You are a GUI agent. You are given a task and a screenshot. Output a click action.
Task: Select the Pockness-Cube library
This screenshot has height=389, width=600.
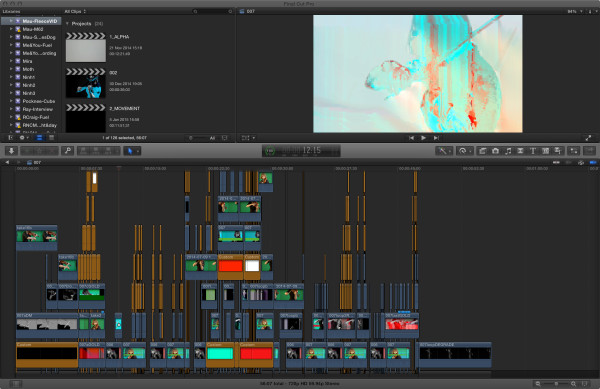click(38, 101)
